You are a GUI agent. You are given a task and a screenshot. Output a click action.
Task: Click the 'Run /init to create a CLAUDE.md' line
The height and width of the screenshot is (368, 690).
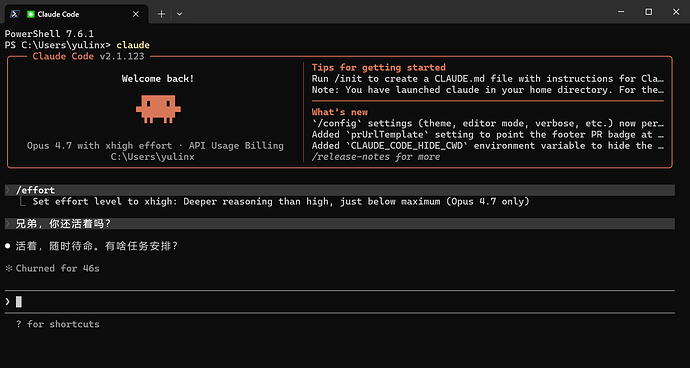[x=488, y=79]
